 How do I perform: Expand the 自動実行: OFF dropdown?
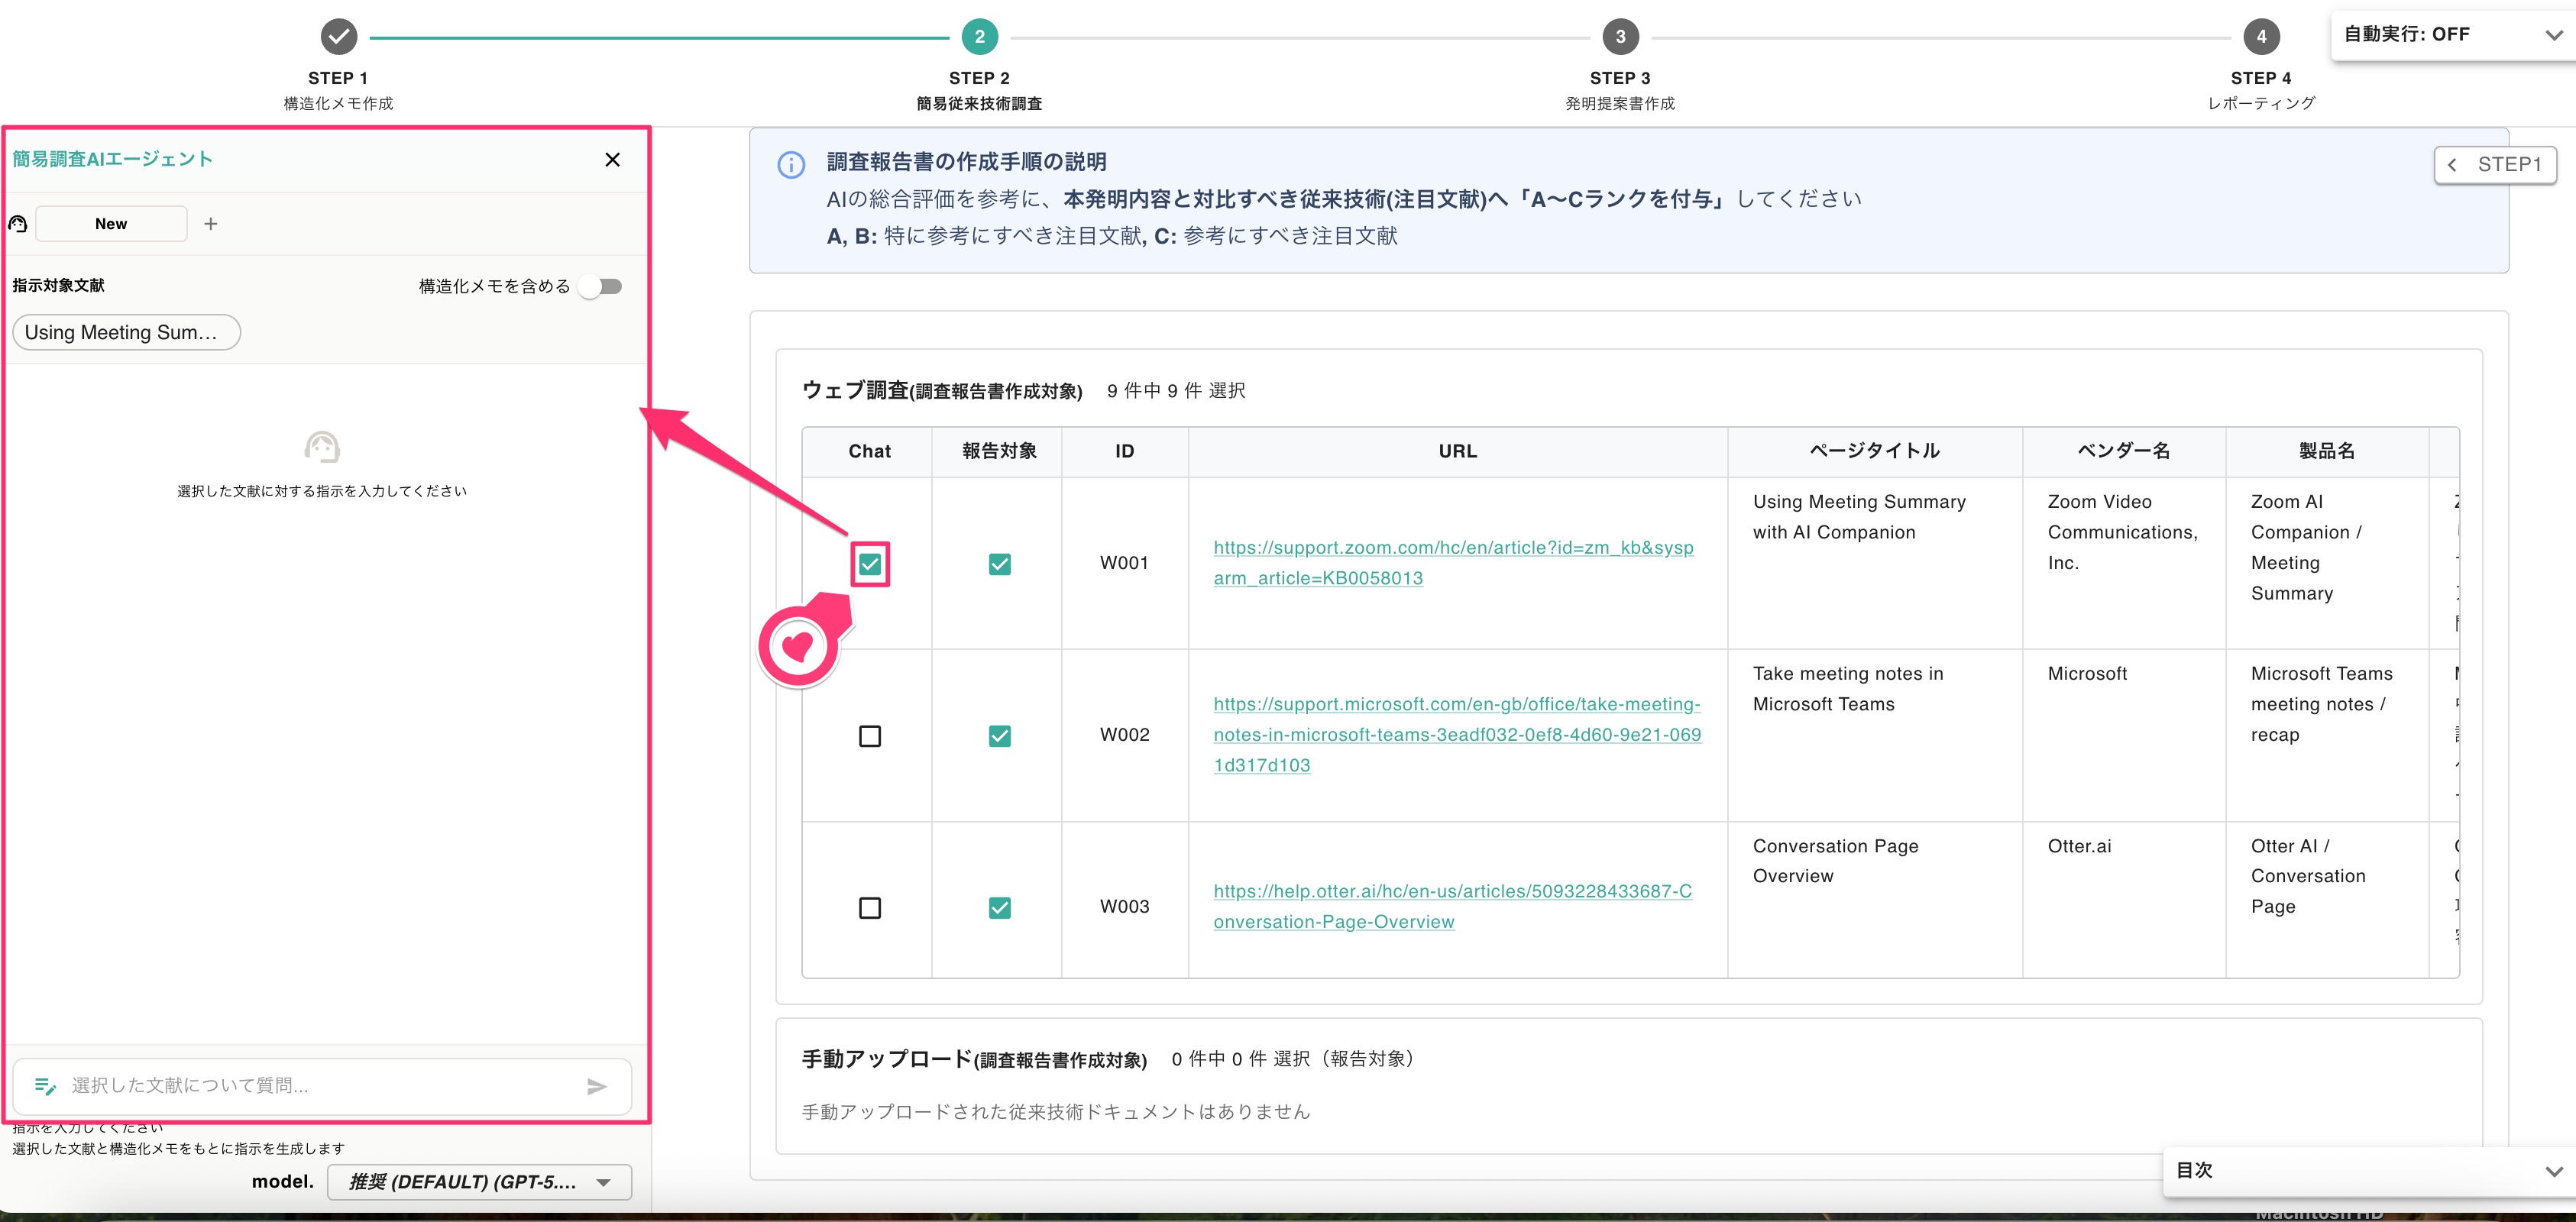pyautogui.click(x=2452, y=35)
